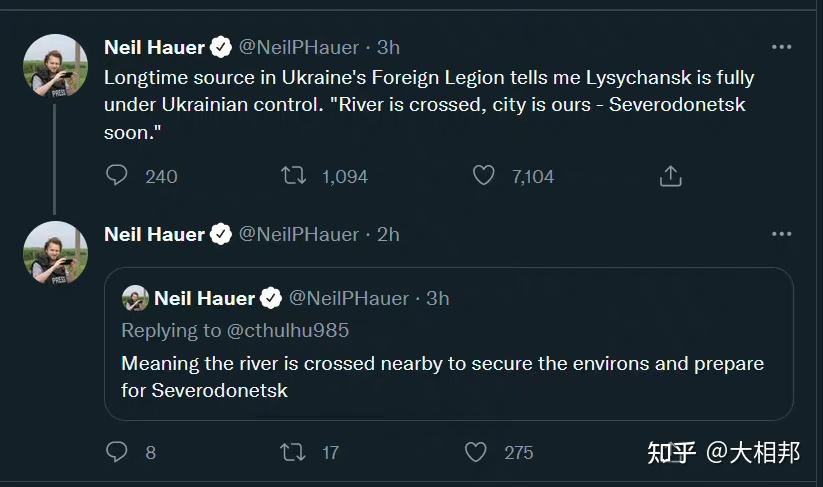Open Neil Hauer name on first tweet

154,47
